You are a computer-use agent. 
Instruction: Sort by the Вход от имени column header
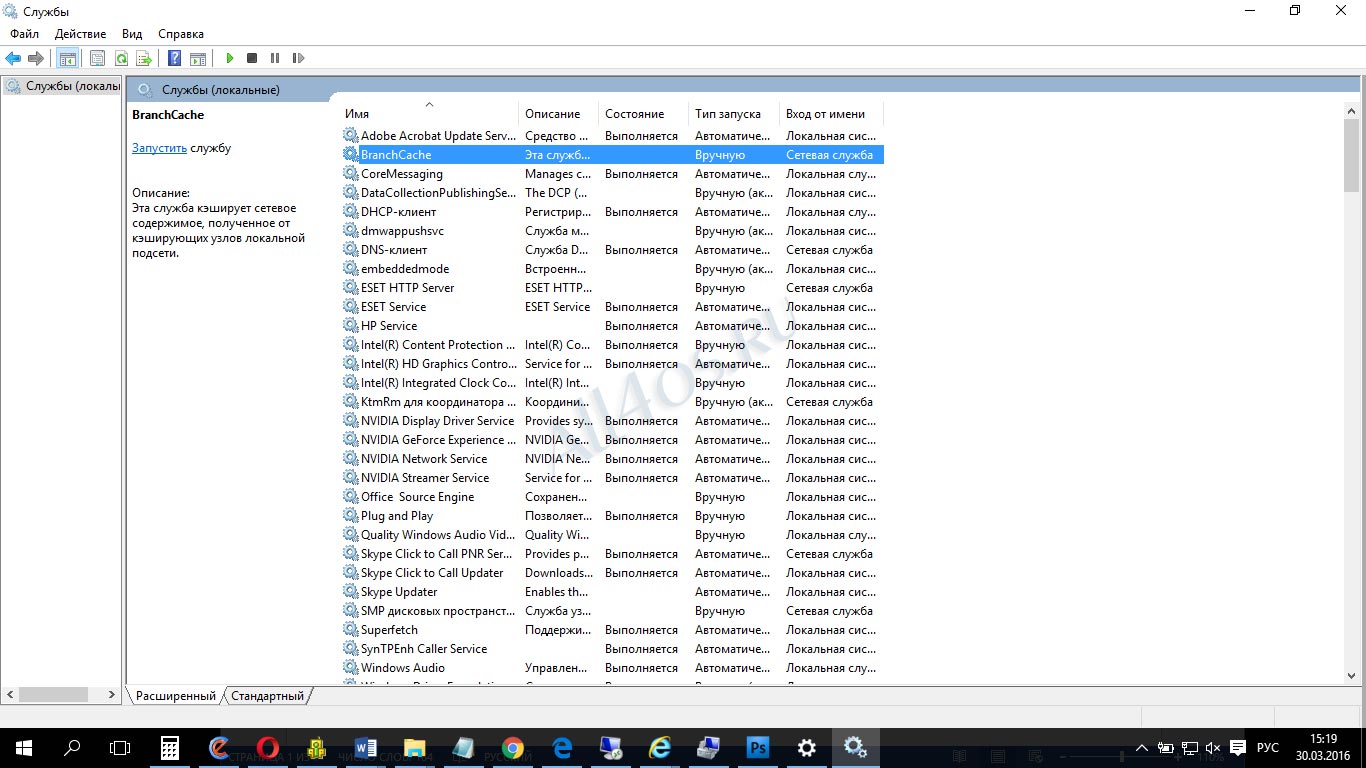tap(831, 114)
